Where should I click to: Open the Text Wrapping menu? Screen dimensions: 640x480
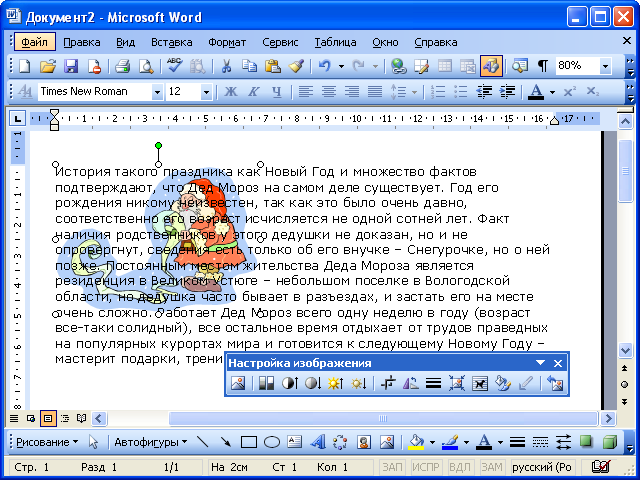coord(480,384)
